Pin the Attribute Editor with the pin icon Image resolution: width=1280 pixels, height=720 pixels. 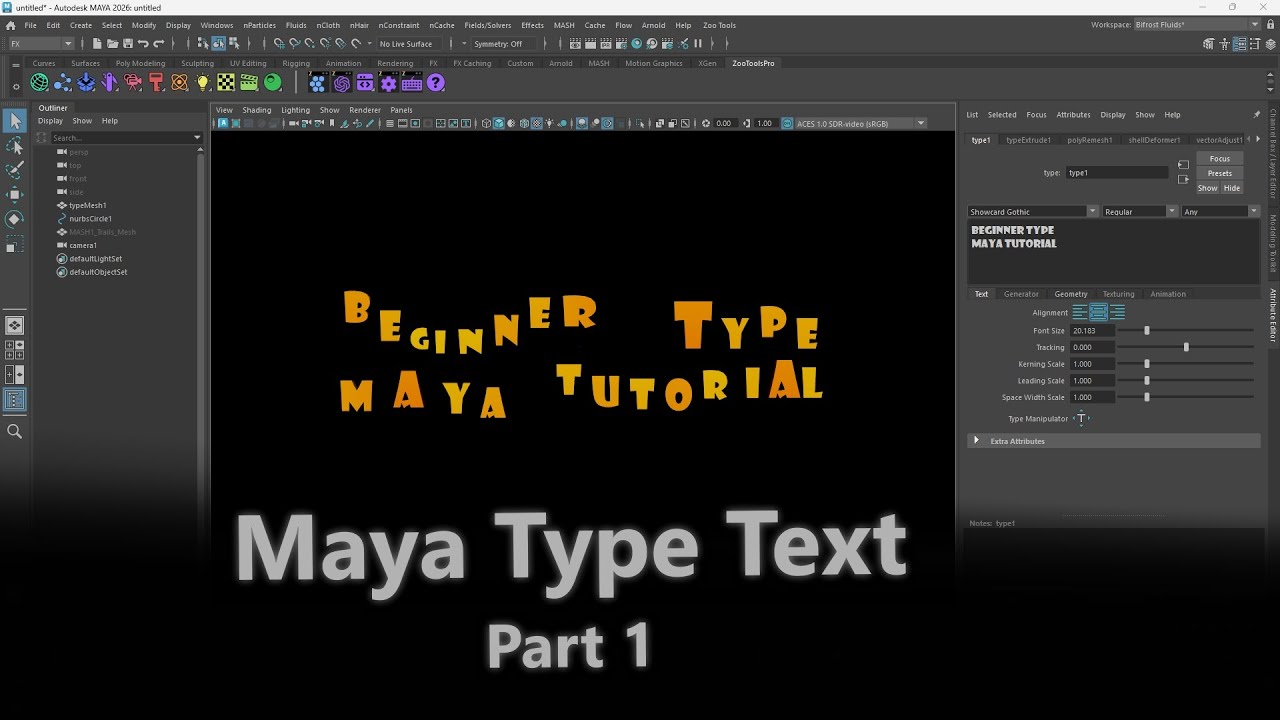(x=1257, y=114)
